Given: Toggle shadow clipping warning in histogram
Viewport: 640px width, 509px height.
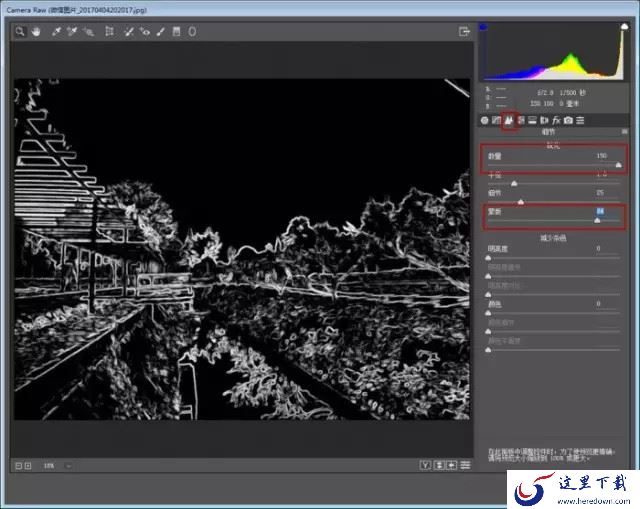Looking at the screenshot, I should tap(484, 27).
